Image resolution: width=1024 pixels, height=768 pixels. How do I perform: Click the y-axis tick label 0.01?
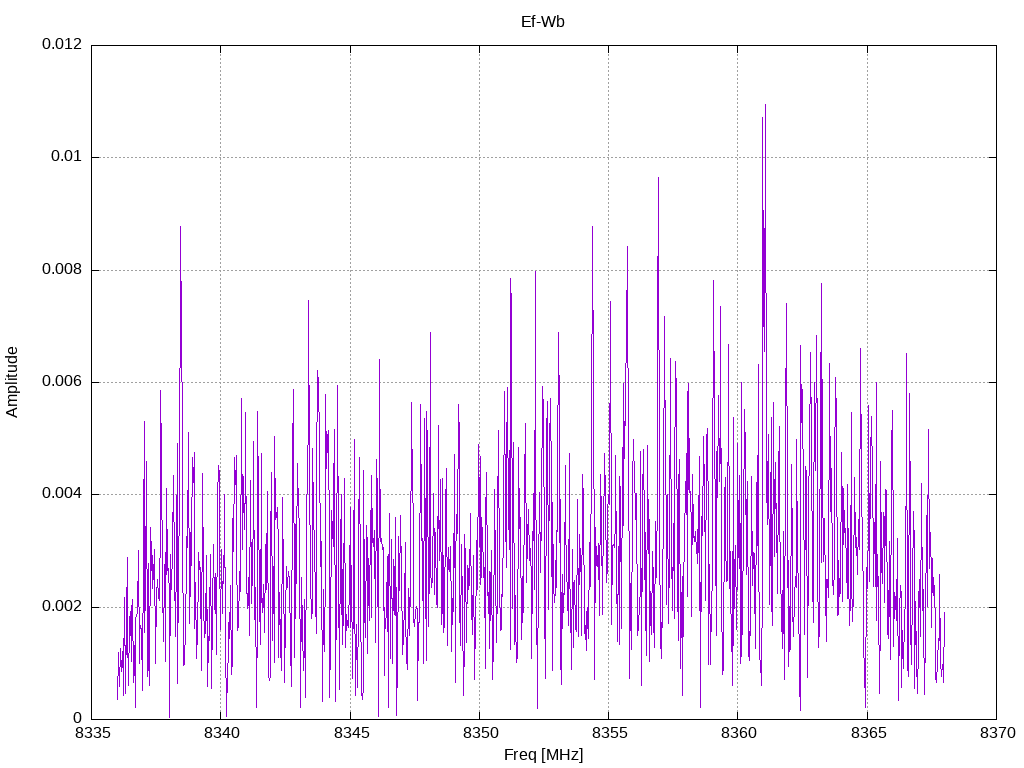click(67, 157)
